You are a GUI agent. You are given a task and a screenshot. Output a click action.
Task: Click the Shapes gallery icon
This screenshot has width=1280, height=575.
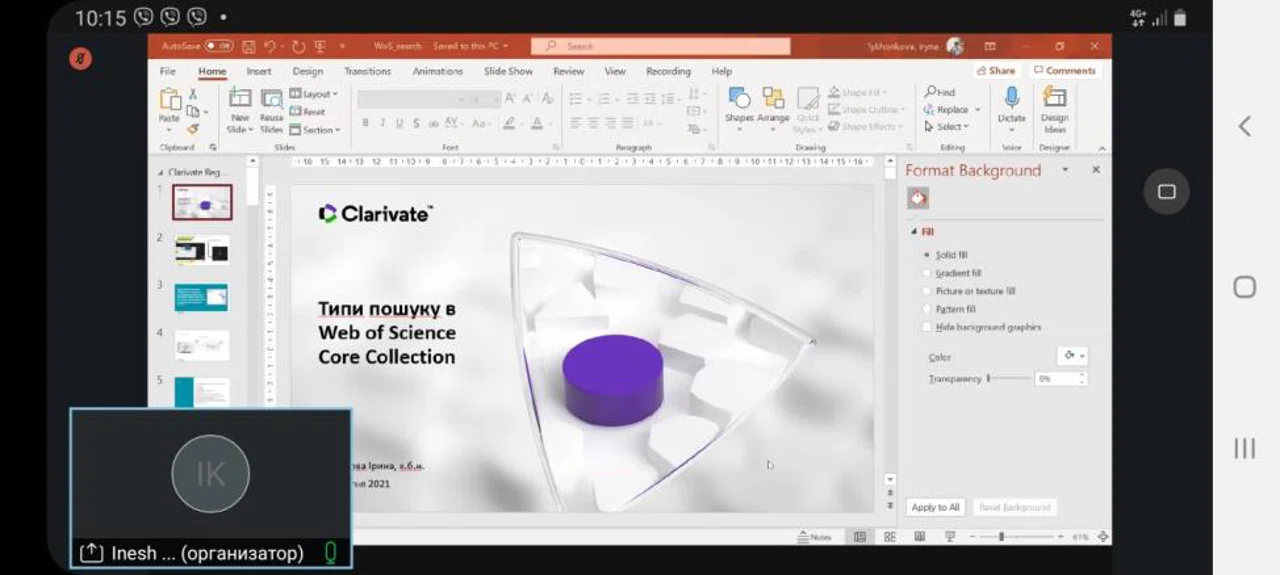click(x=739, y=98)
